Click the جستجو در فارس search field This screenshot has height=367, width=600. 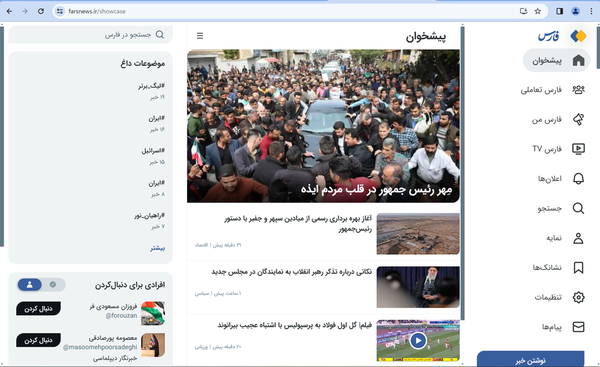(x=90, y=35)
